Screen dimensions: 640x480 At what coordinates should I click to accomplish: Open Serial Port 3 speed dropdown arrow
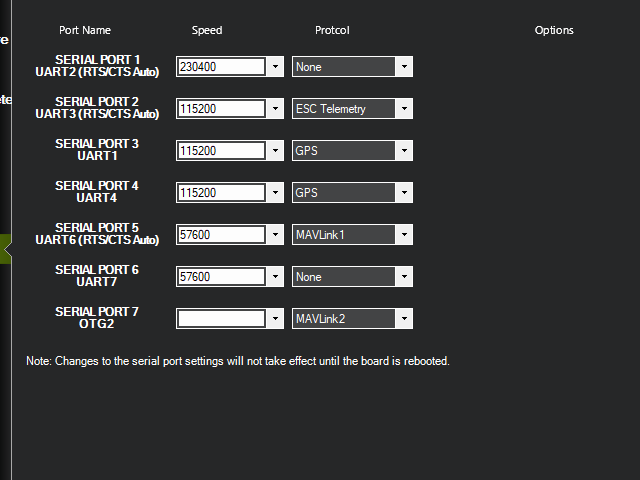click(x=276, y=151)
